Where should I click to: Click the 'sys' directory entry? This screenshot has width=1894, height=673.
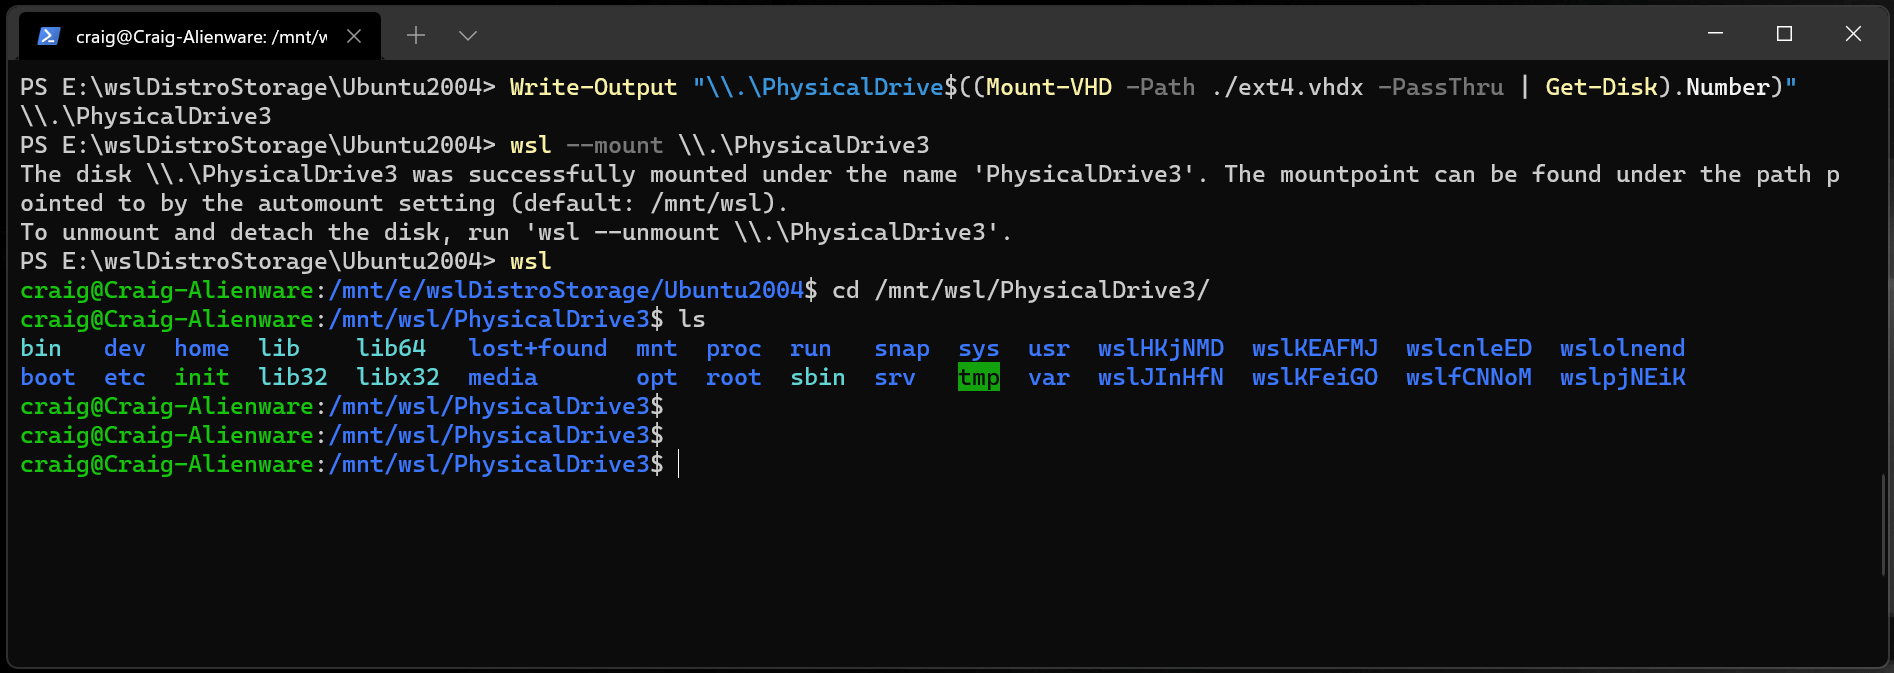(979, 348)
